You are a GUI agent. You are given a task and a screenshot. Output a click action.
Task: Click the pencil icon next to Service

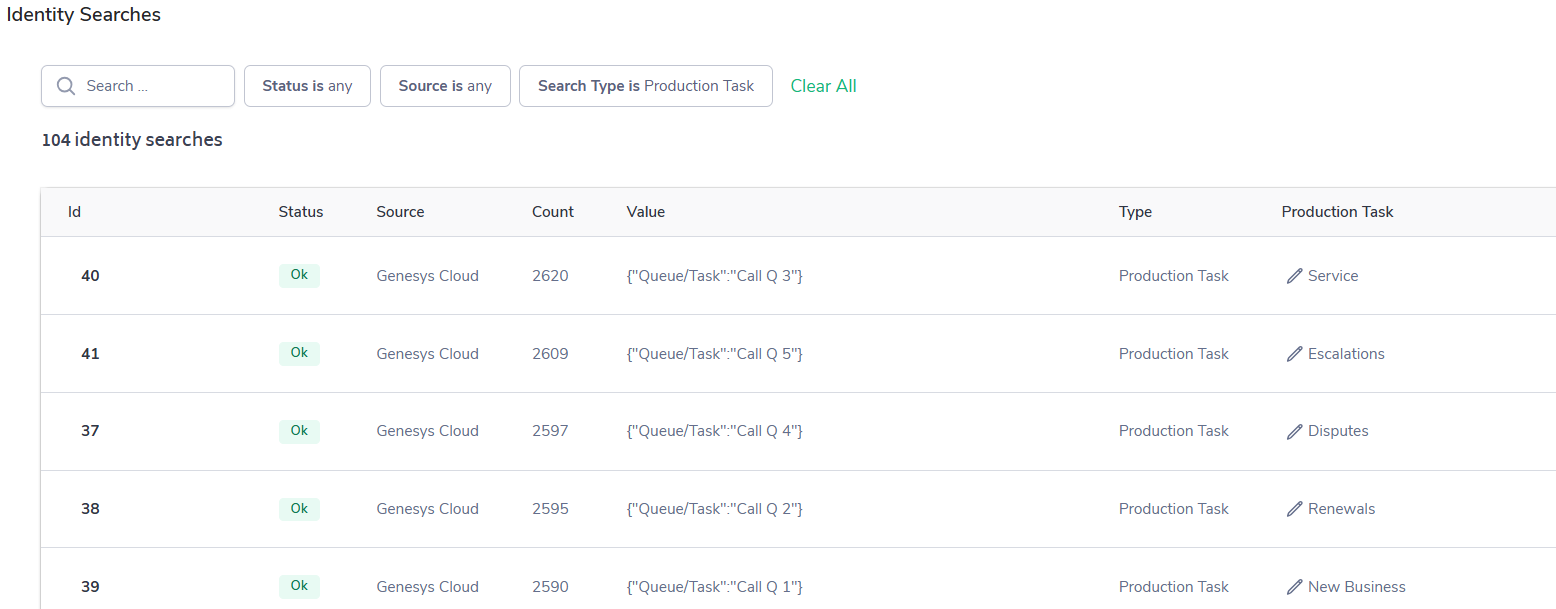click(x=1294, y=276)
